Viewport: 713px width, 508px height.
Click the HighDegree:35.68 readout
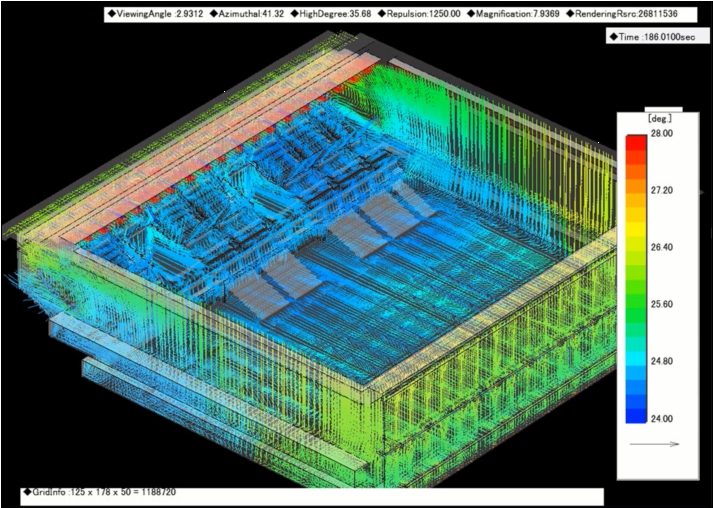pos(331,14)
